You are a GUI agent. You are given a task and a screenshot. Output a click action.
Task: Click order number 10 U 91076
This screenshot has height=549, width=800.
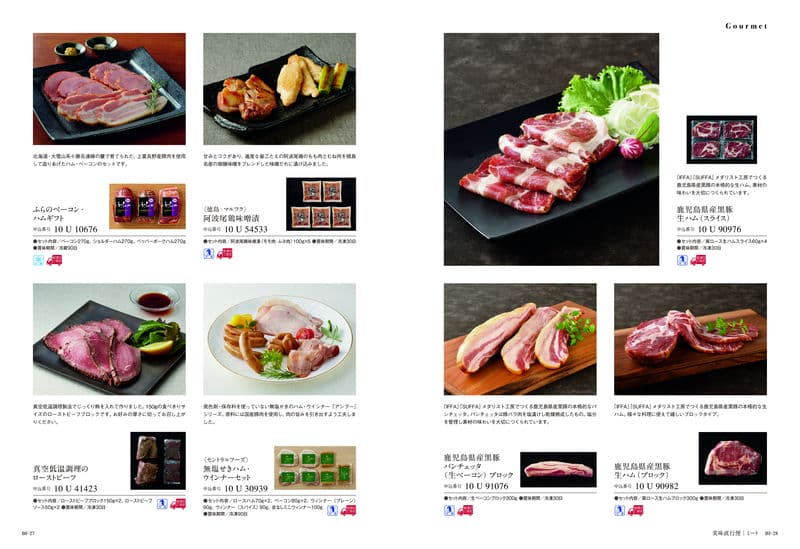486,486
